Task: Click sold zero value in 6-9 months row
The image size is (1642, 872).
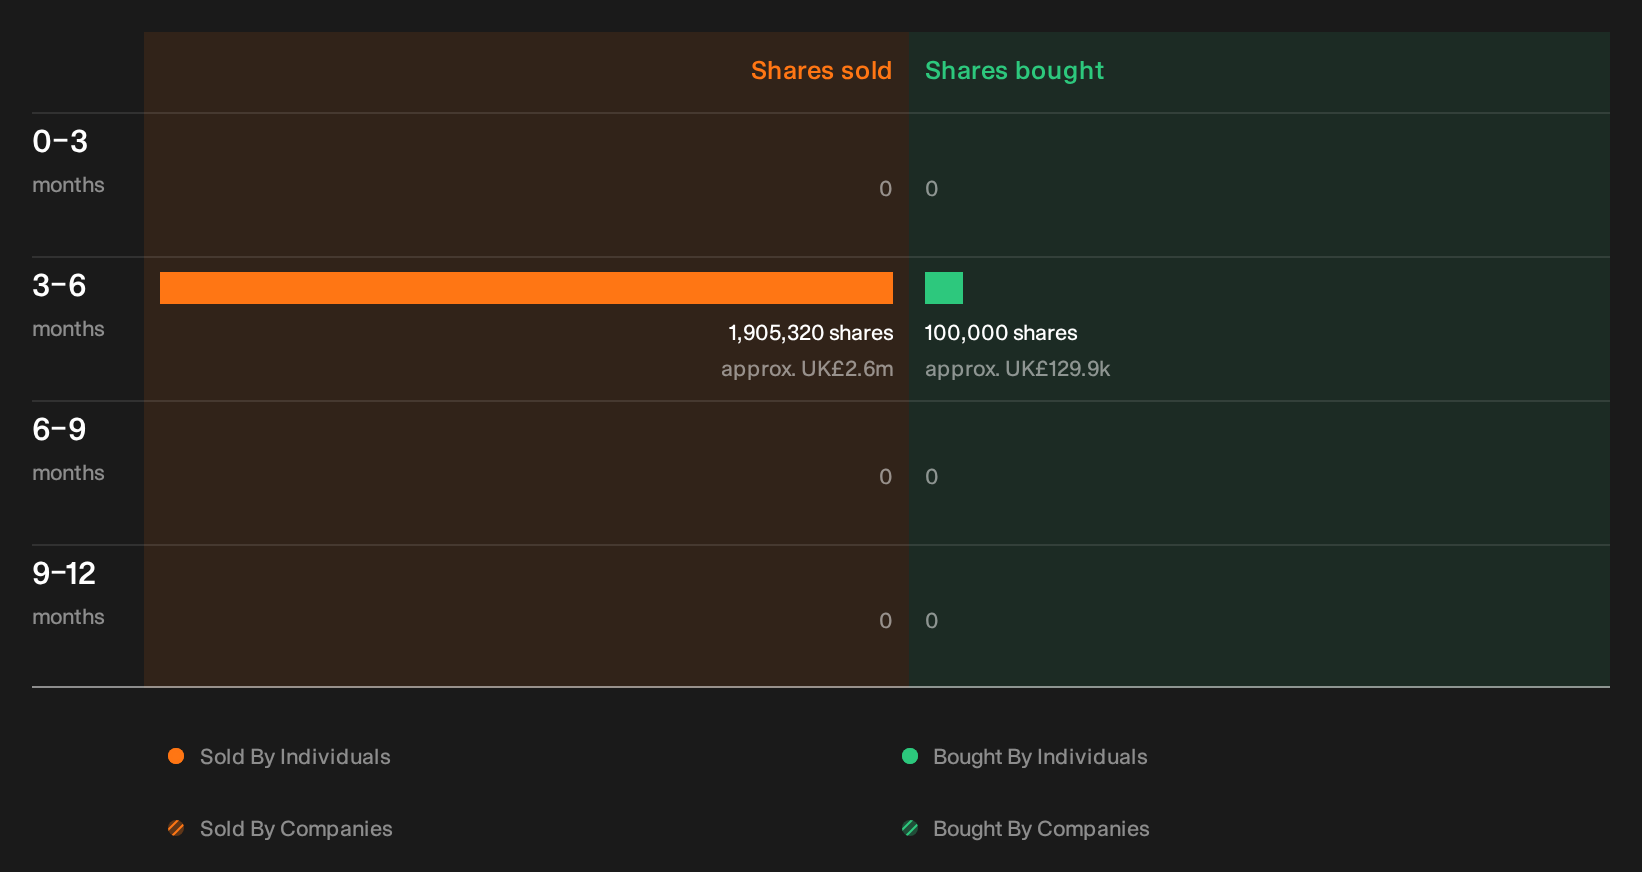Action: coord(885,477)
